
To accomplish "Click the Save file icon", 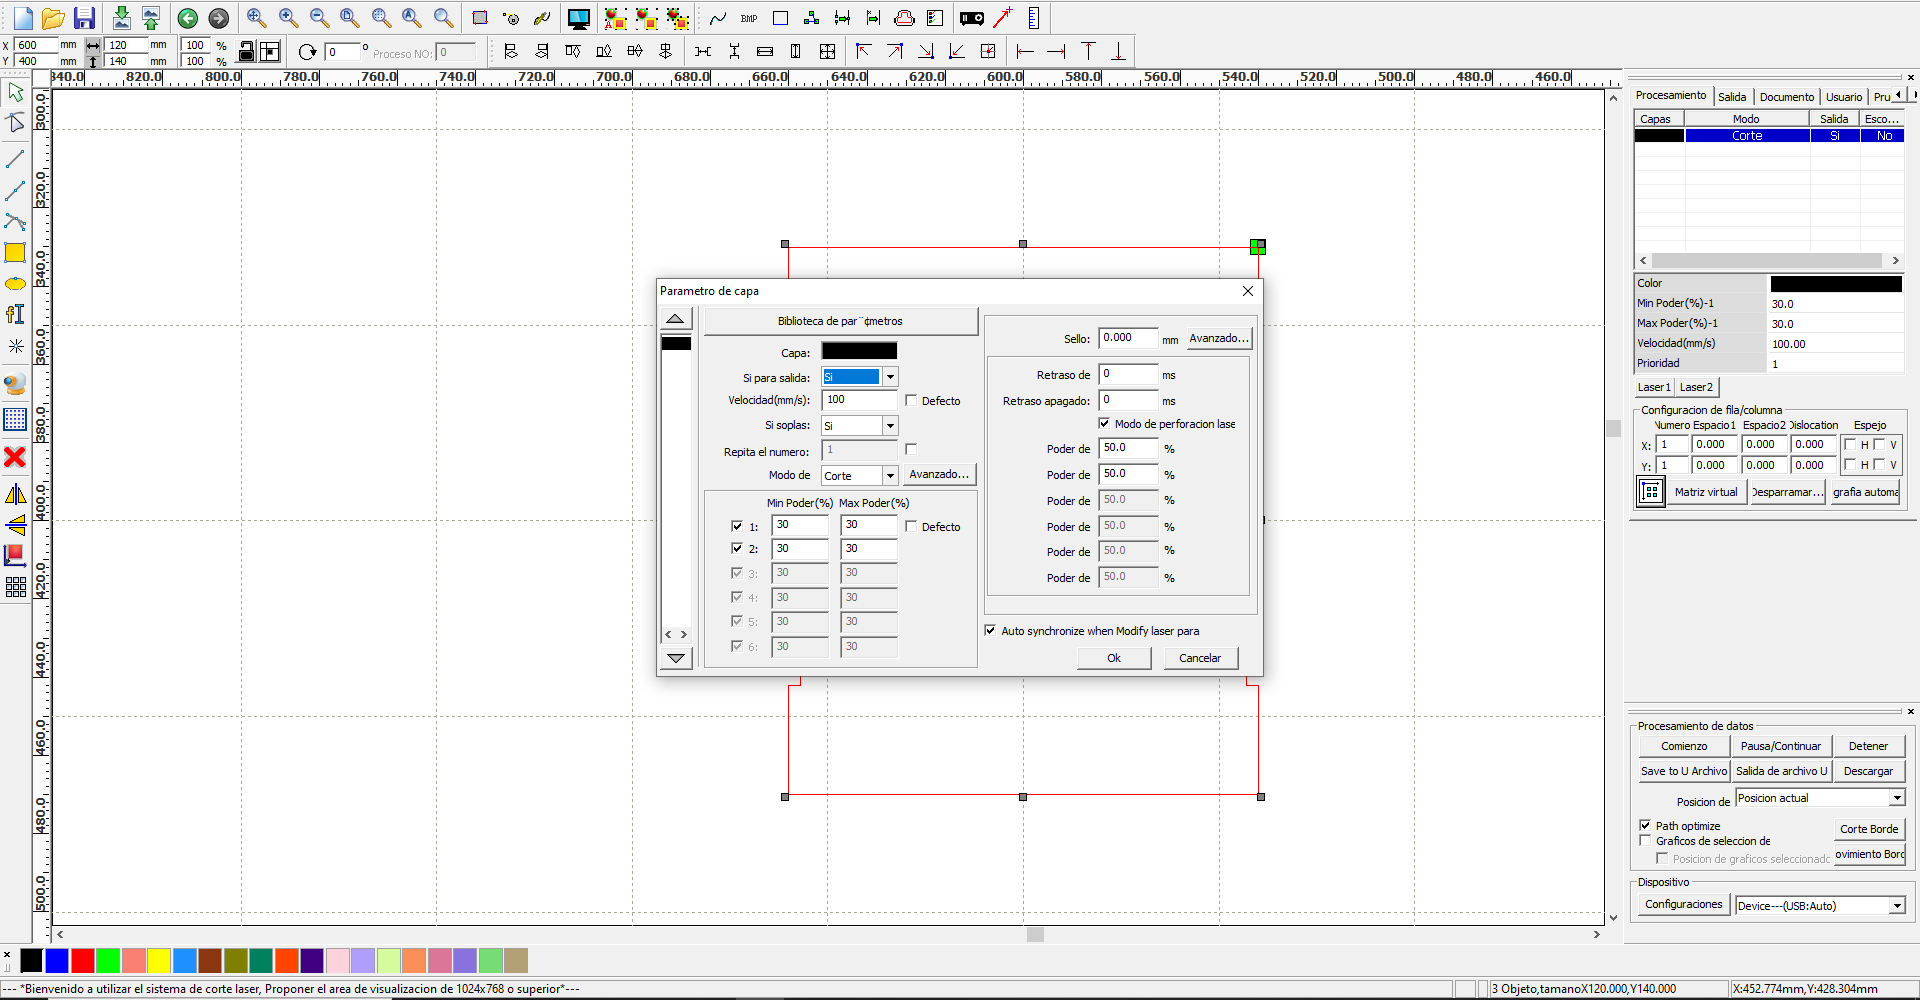I will click(x=84, y=18).
